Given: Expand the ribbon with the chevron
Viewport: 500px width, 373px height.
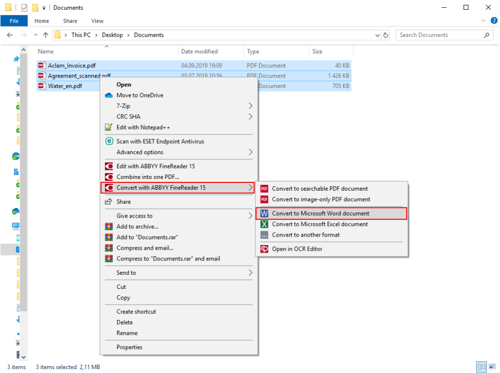Looking at the screenshot, I should pos(483,21).
